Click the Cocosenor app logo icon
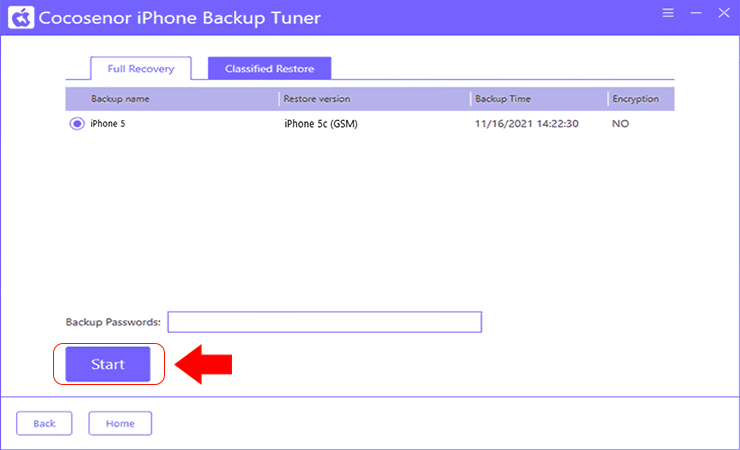This screenshot has width=740, height=450. tap(21, 17)
